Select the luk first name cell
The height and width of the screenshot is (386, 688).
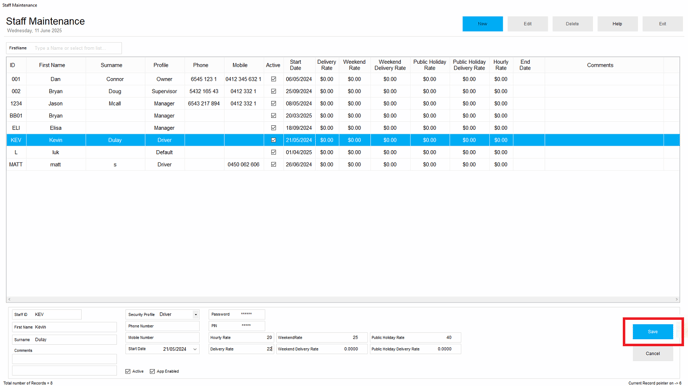(56, 152)
